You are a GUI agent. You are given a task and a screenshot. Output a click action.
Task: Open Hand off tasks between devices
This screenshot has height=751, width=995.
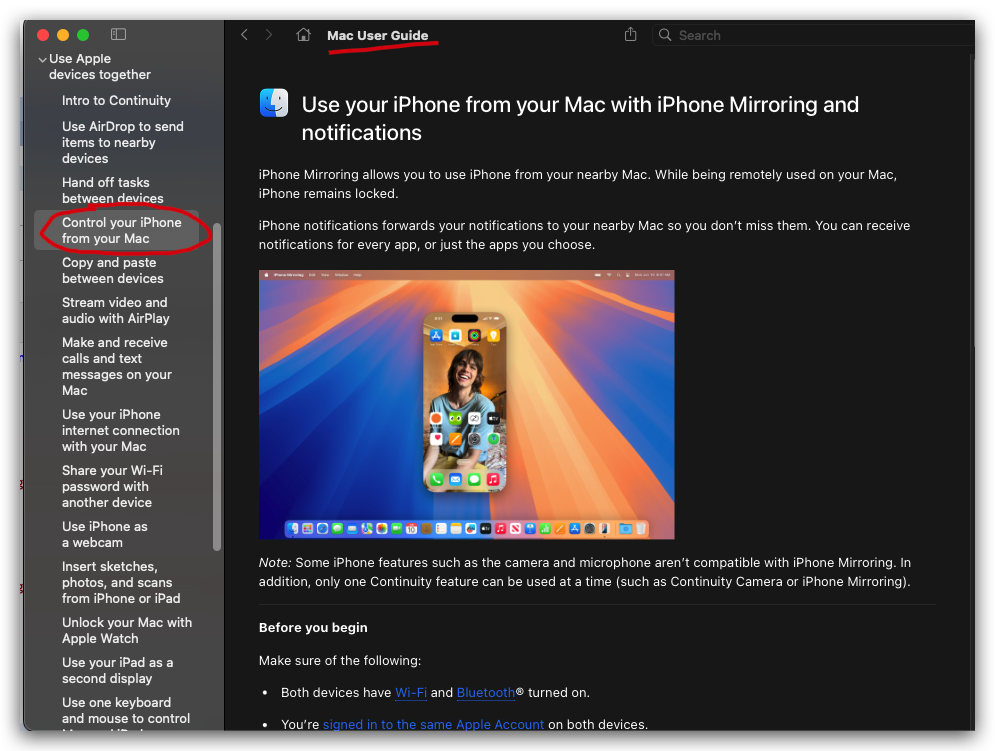click(x=112, y=190)
